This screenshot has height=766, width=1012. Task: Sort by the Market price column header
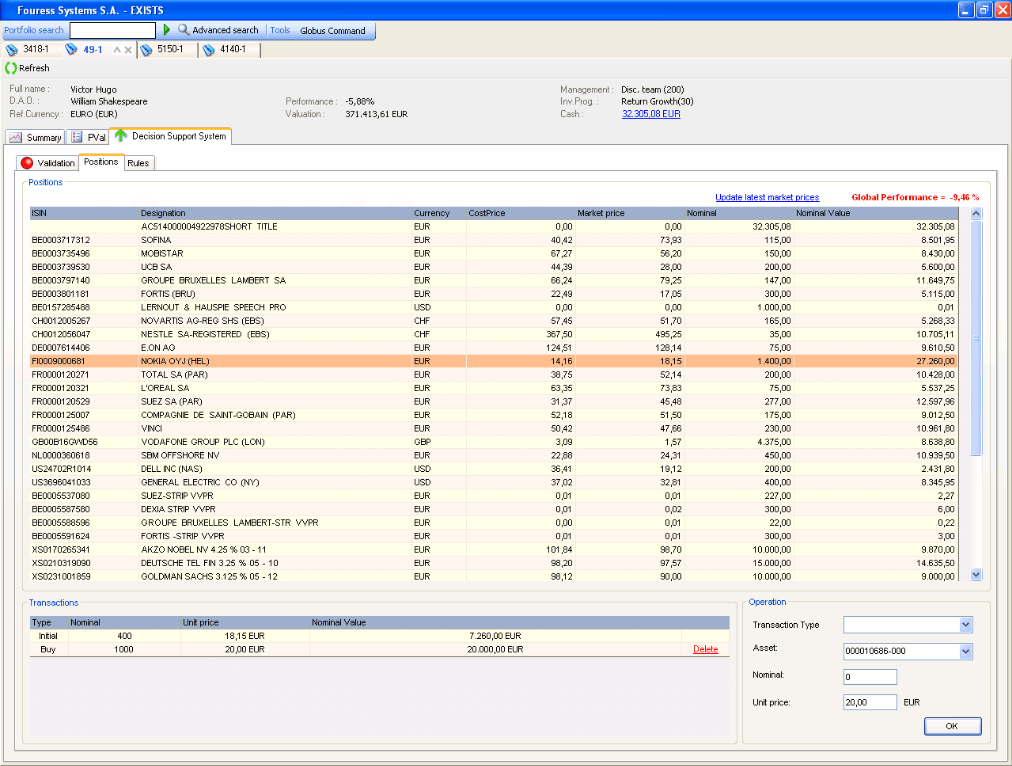[x=629, y=213]
